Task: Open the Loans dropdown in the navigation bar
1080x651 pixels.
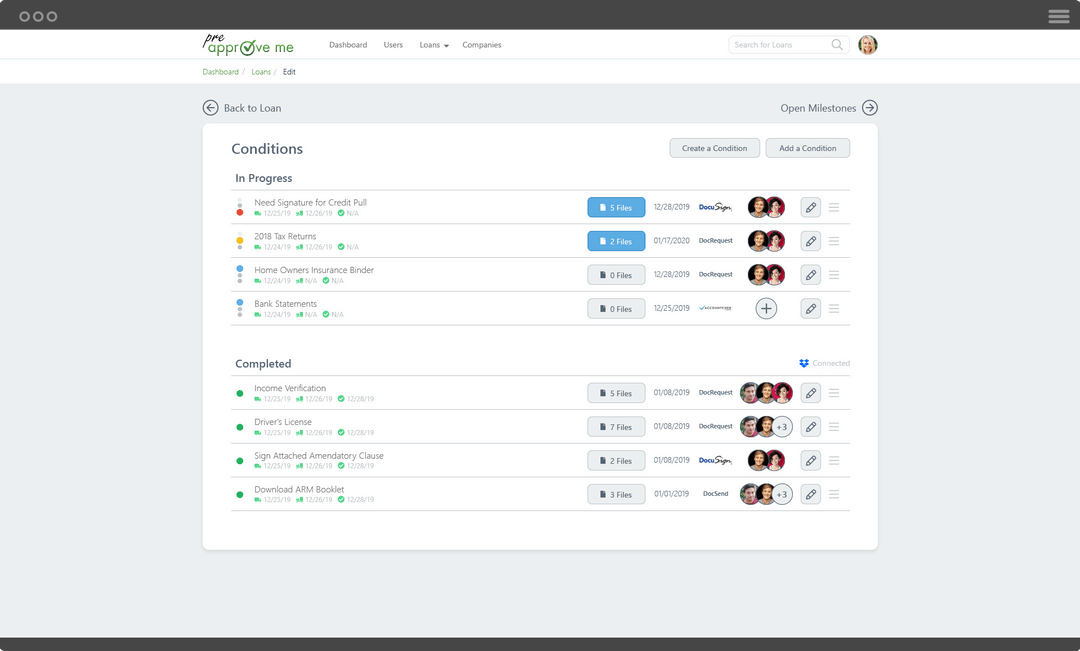Action: pyautogui.click(x=433, y=45)
